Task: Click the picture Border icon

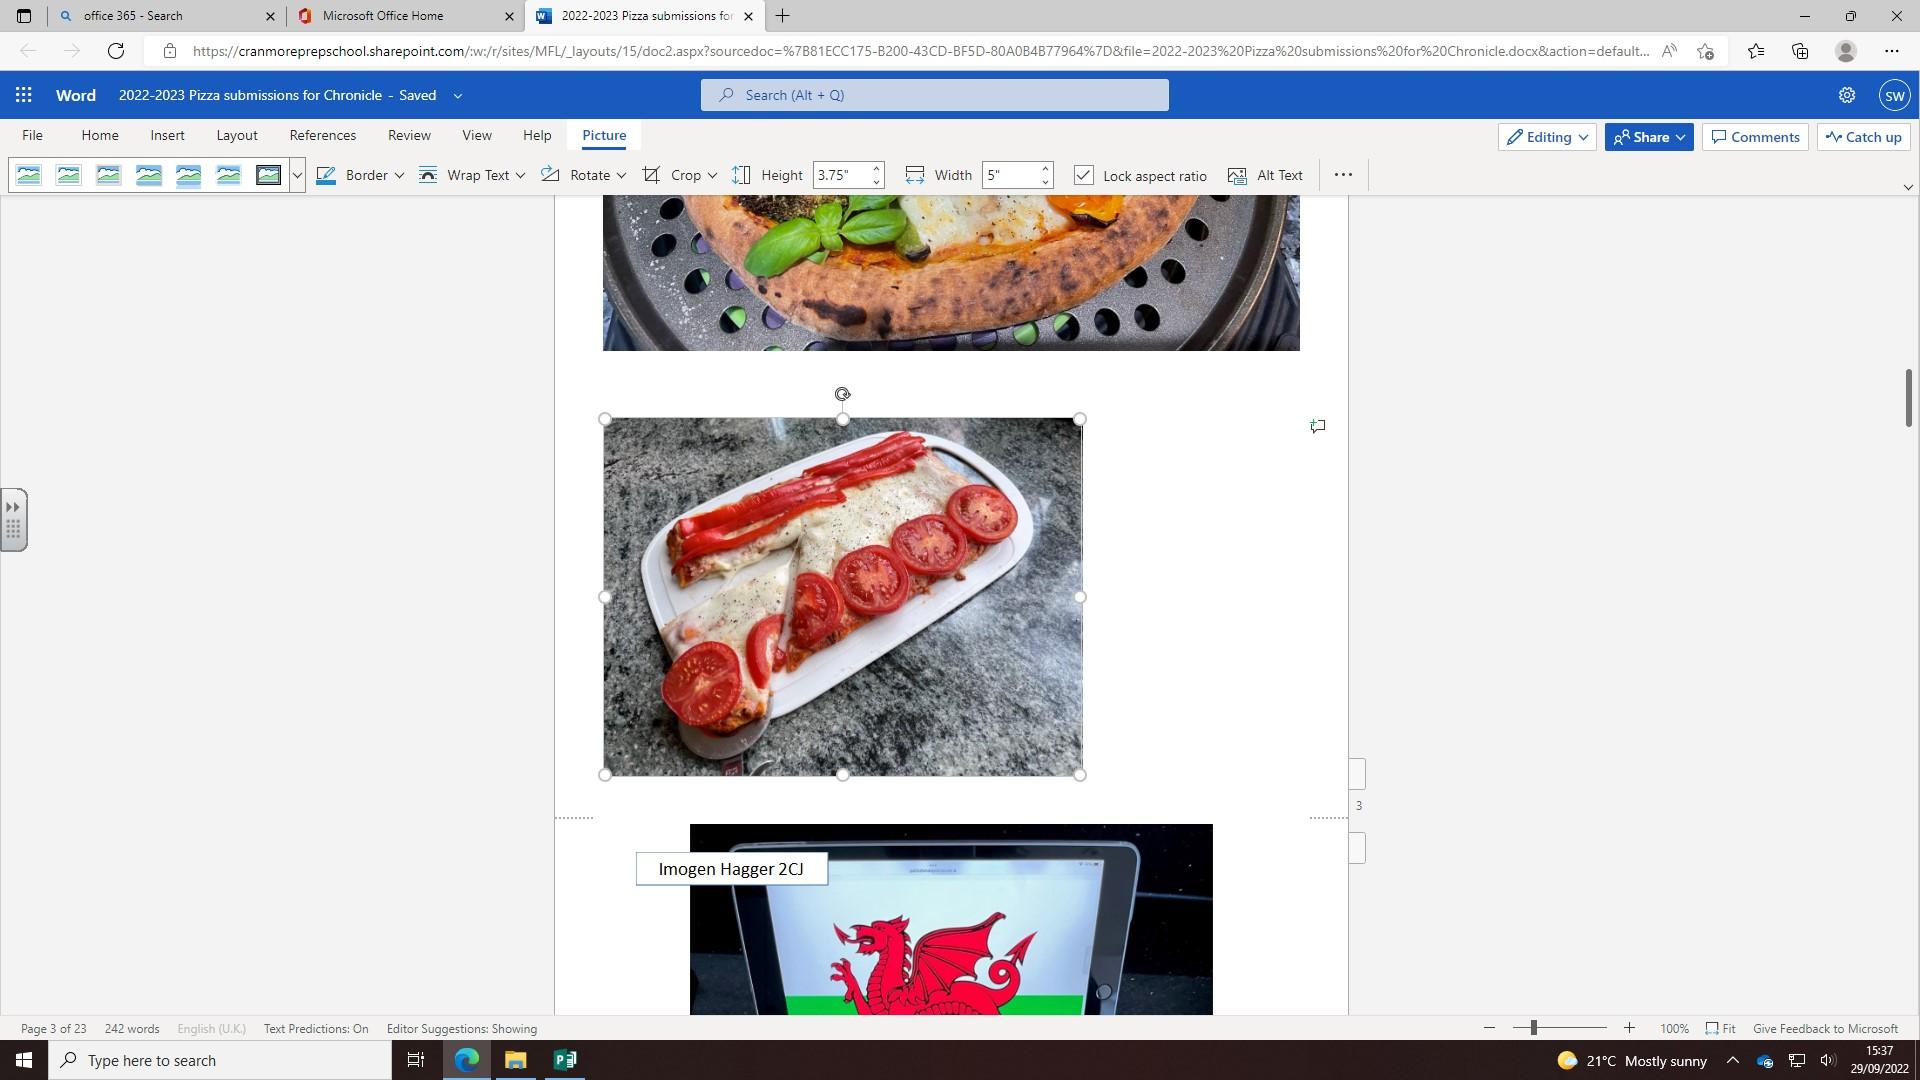Action: (326, 175)
